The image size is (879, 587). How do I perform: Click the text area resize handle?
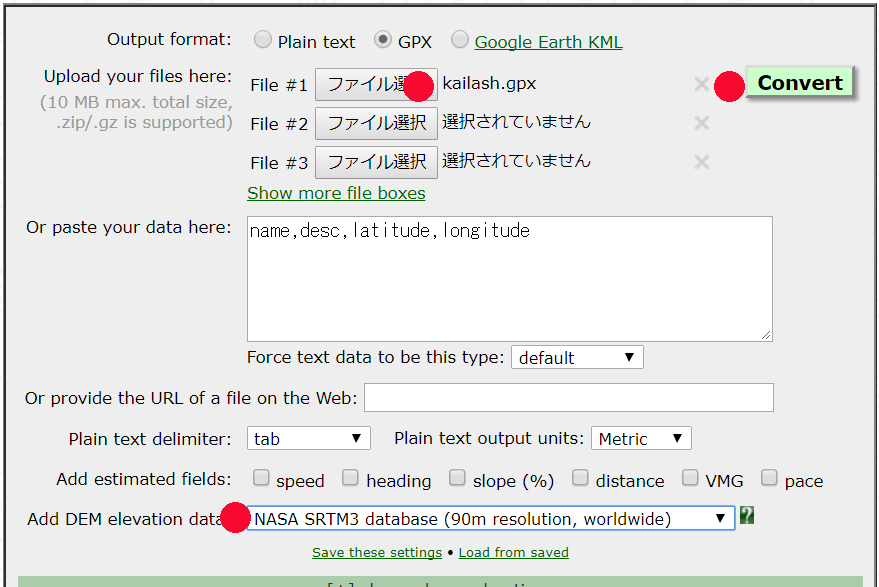(x=766, y=335)
